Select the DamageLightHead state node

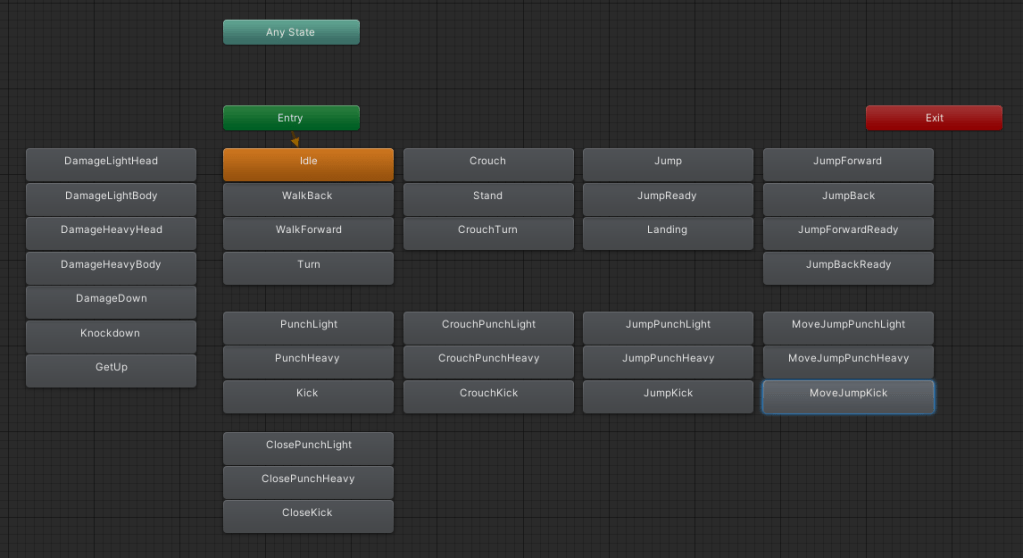click(110, 163)
